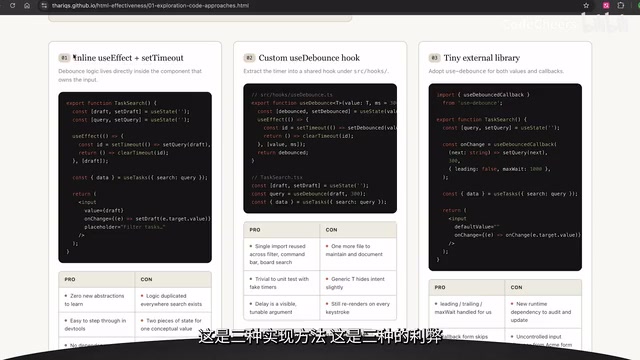Click cell "Zero new abstractions to learn"
Screen dimensions: 640x360
click(x=96, y=300)
